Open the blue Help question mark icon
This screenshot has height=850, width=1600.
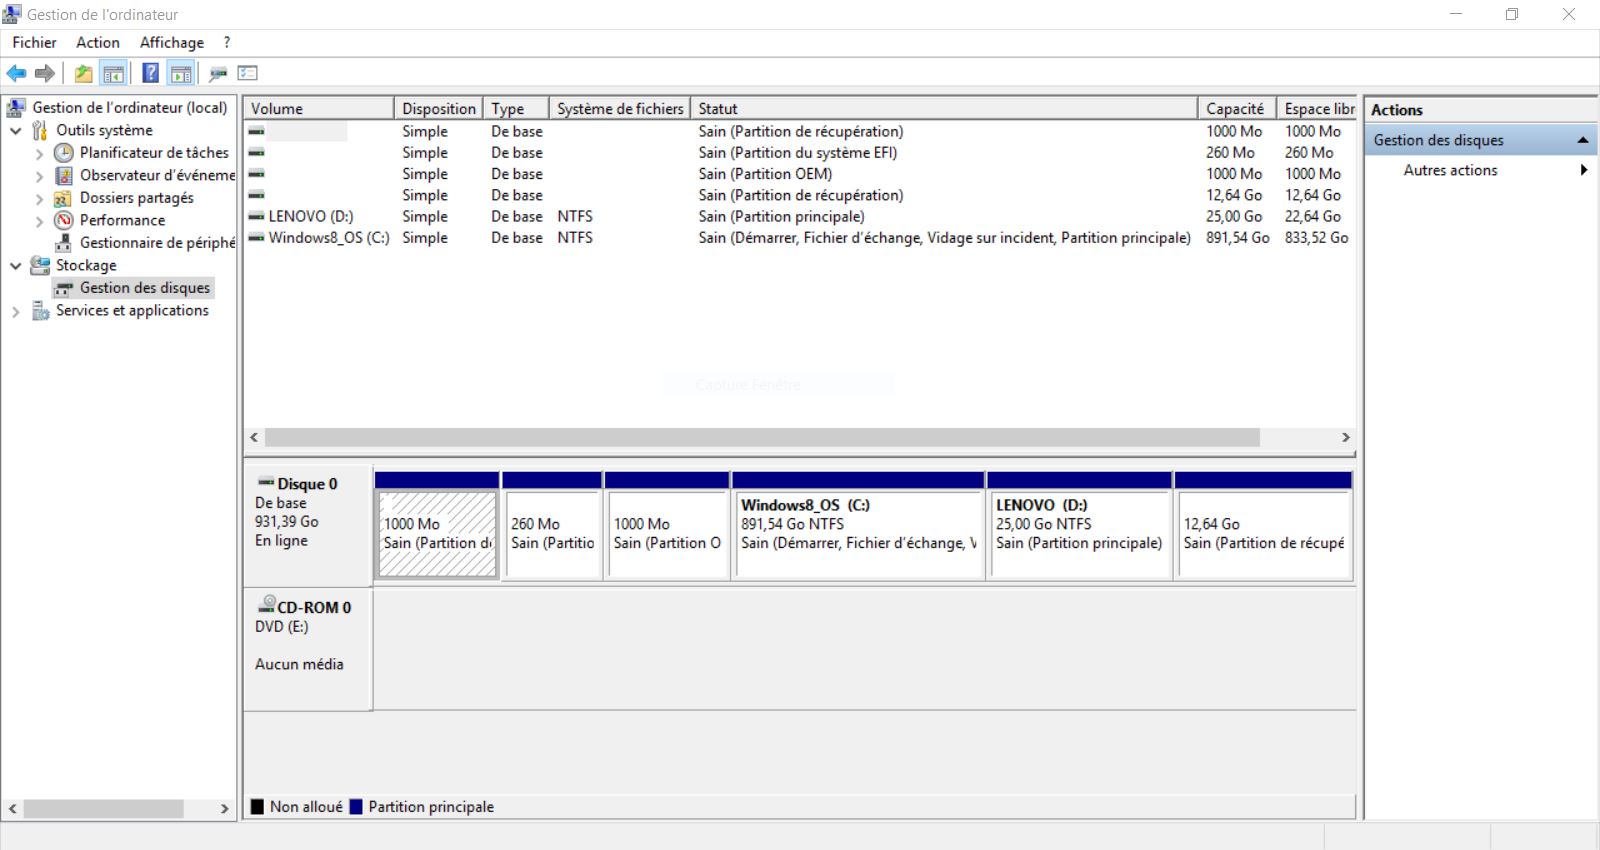point(150,73)
